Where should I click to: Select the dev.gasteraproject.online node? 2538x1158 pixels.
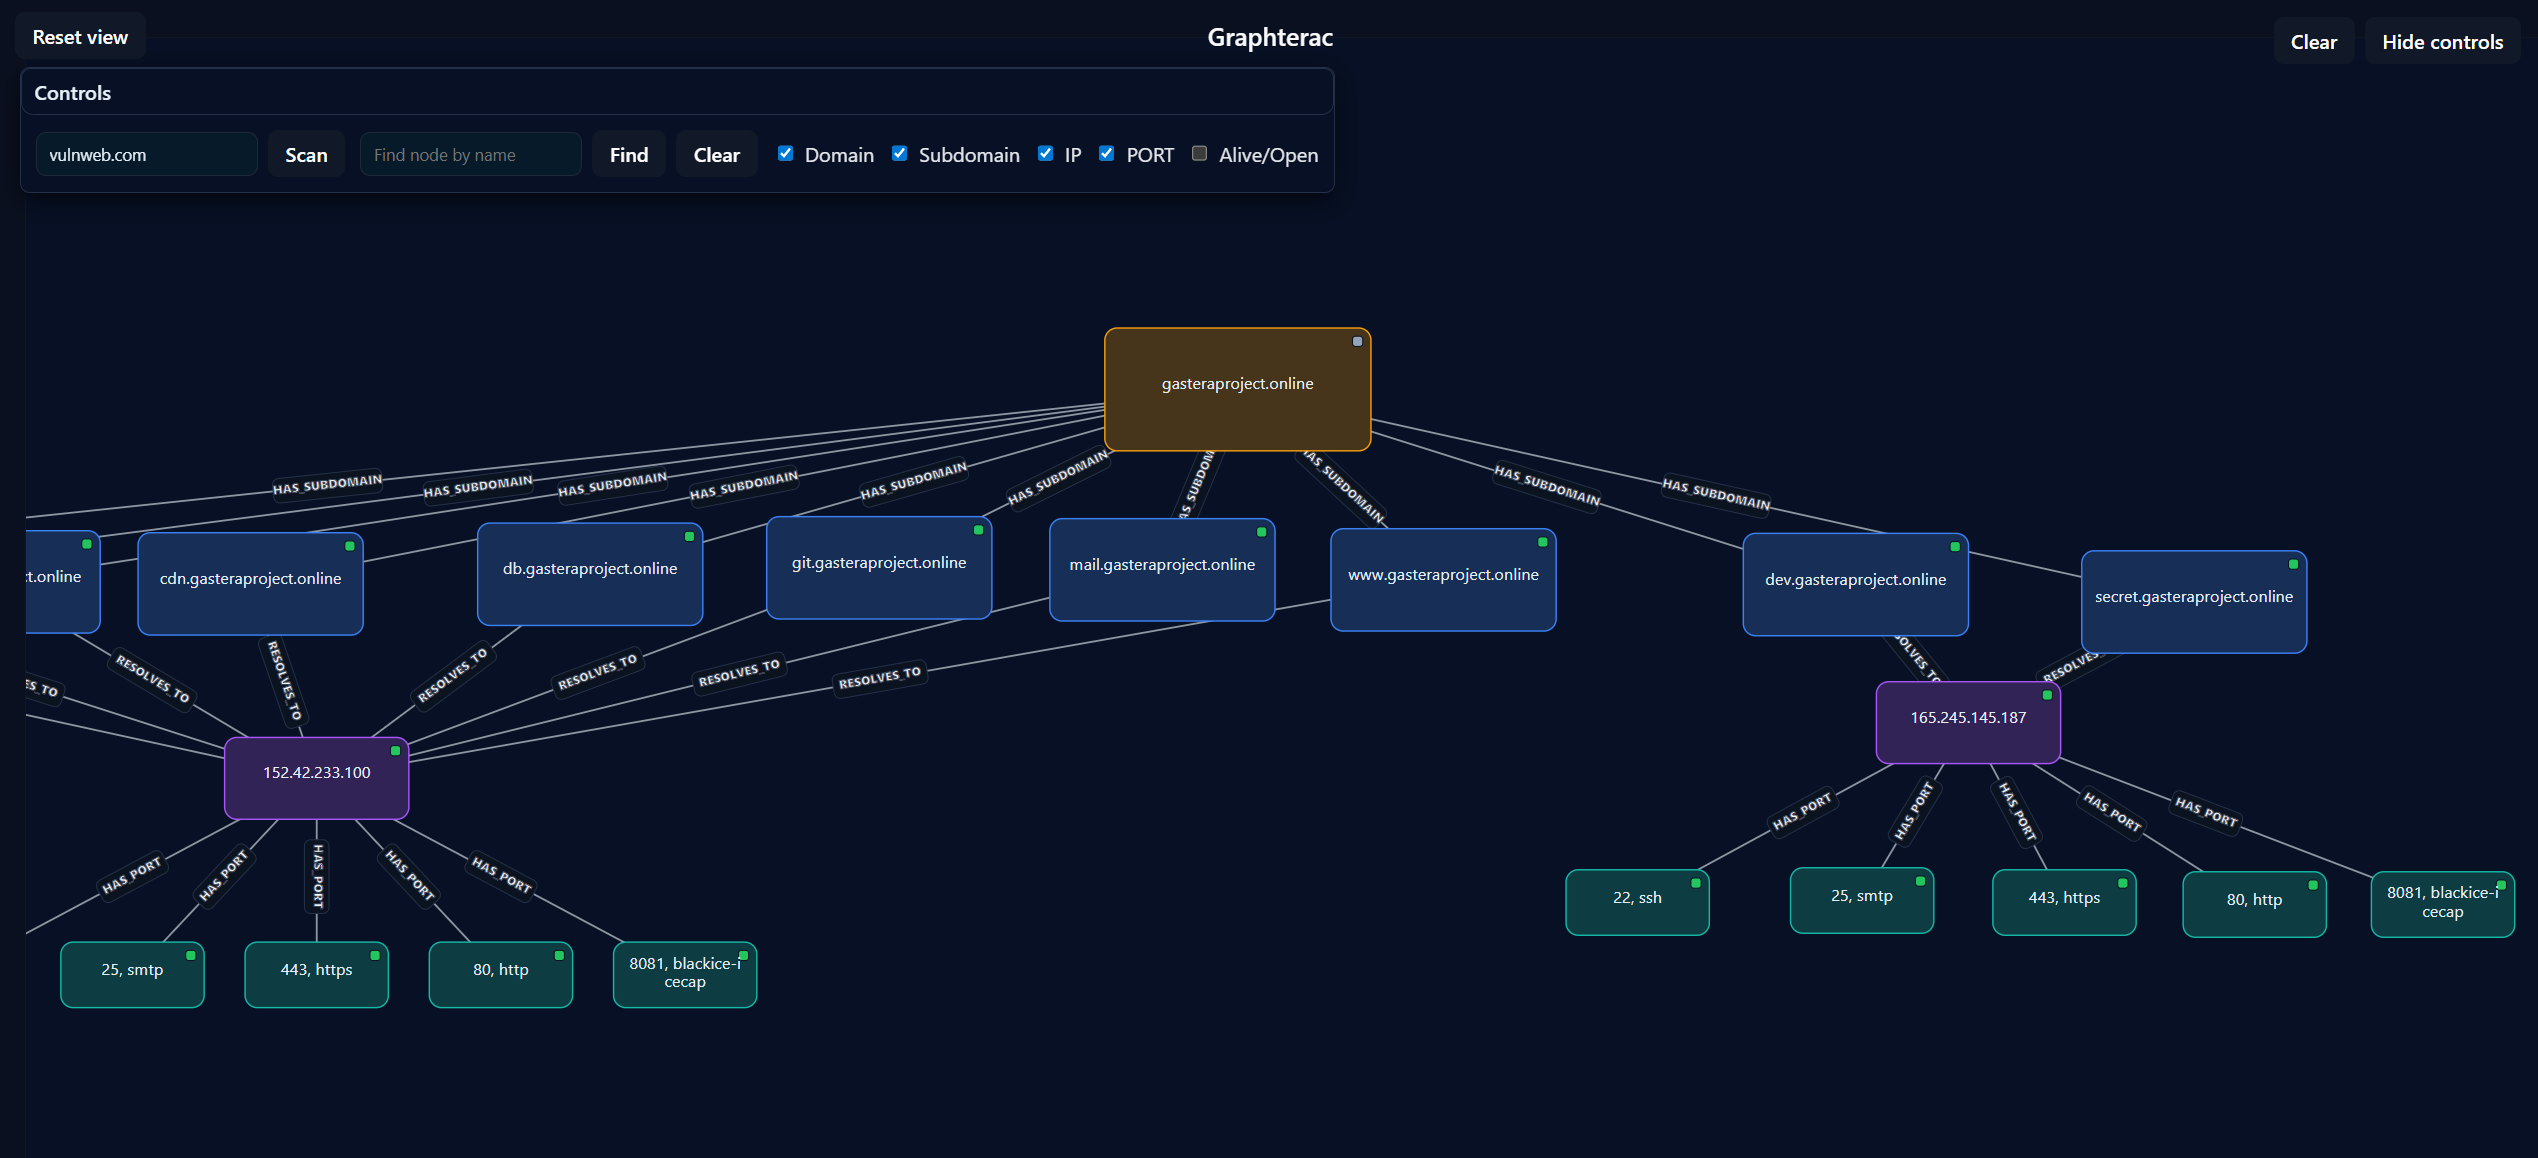1854,583
